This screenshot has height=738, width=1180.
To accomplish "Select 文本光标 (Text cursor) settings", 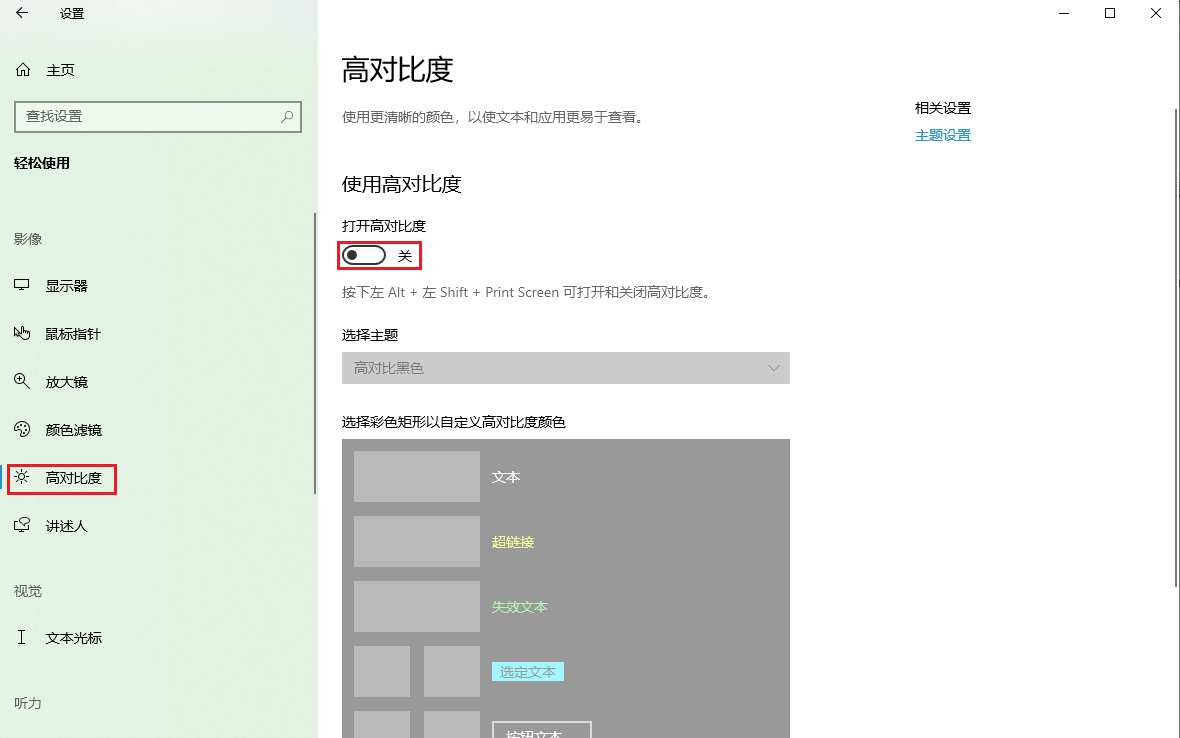I will pos(58,637).
